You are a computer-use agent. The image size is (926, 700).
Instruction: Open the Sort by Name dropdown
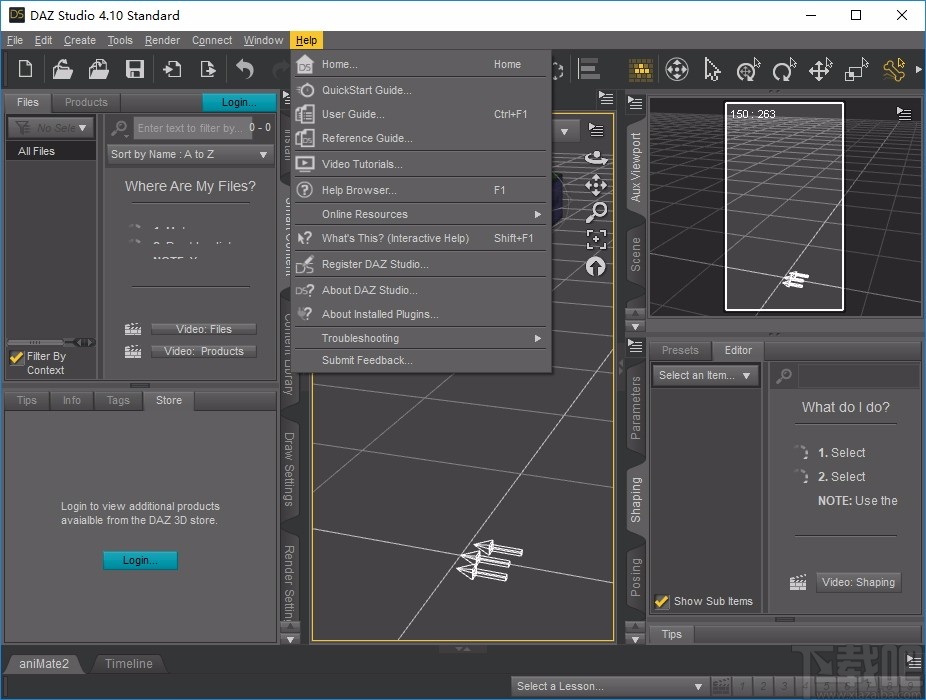(x=189, y=154)
